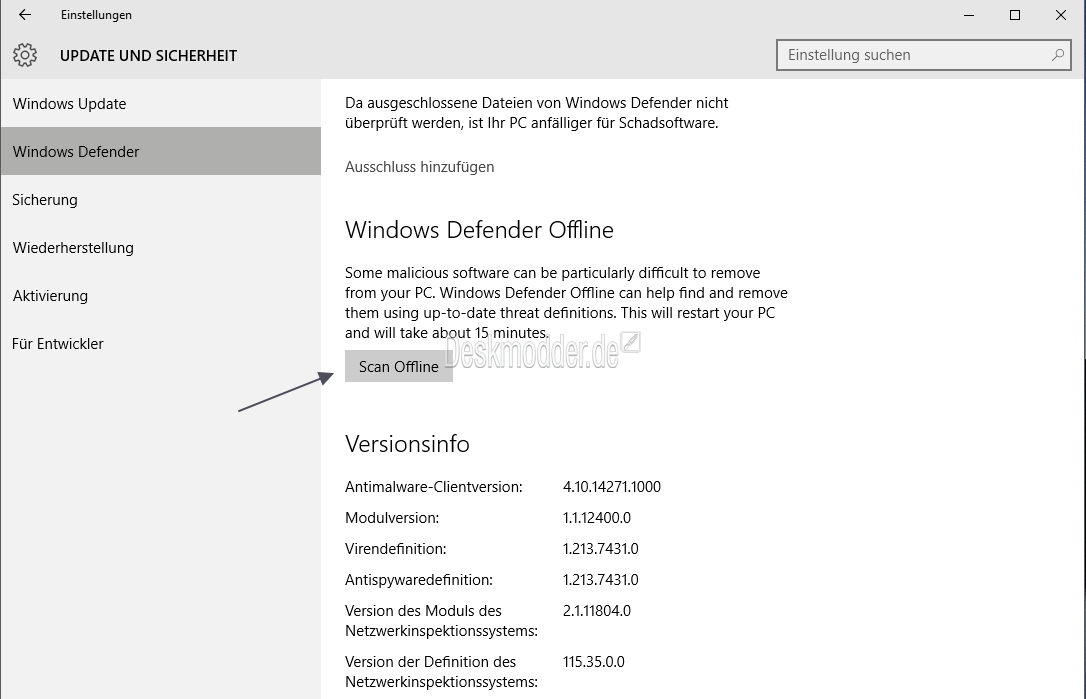Maximize the Einstellungen window

point(1015,15)
